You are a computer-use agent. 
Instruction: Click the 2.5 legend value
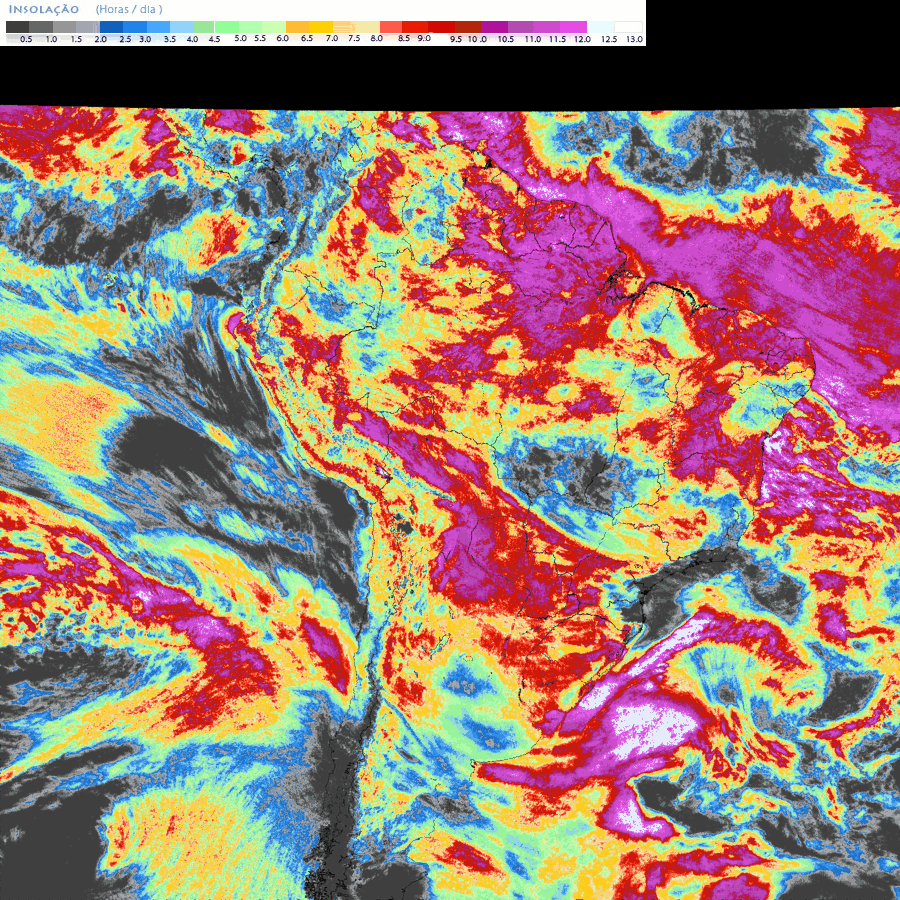125,40
